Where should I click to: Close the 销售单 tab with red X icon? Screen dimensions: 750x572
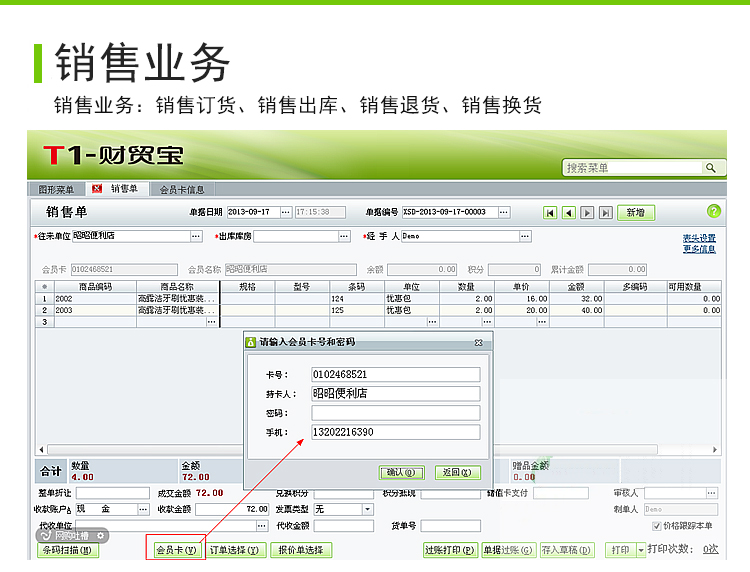(x=97, y=189)
